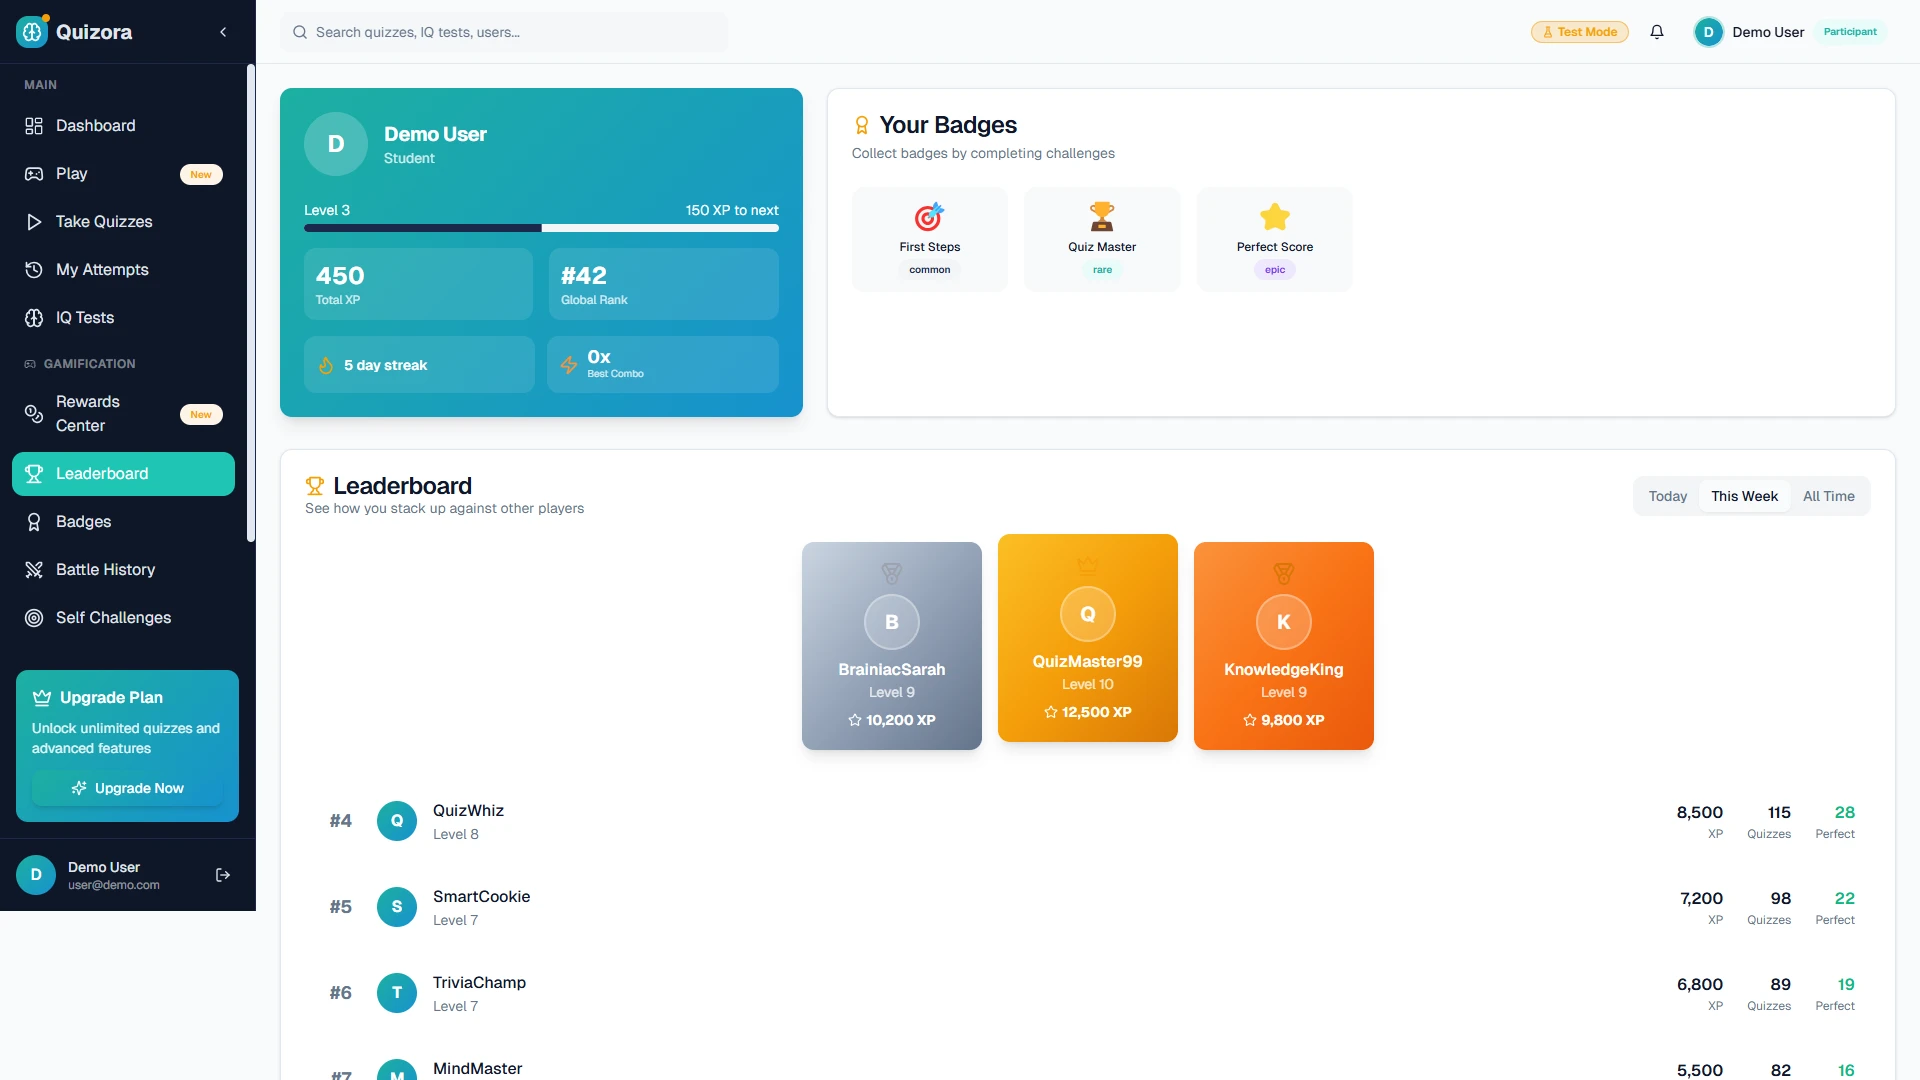Screen dimensions: 1920x1080
Task: Click the logout icon beside user@demo.com
Action: pos(223,875)
